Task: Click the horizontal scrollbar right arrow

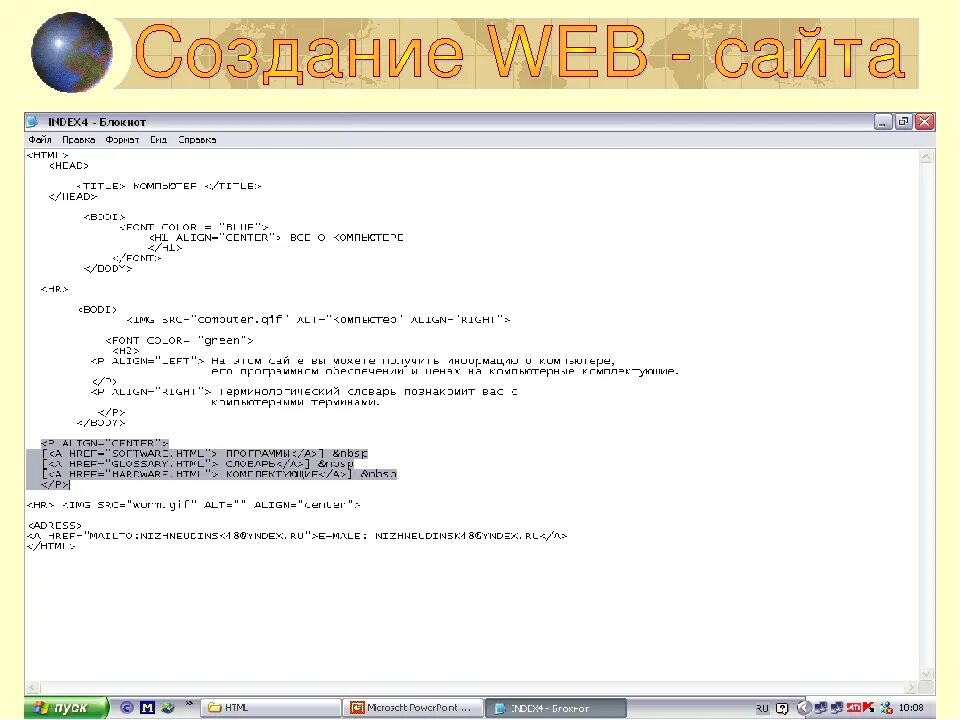Action: [x=912, y=688]
